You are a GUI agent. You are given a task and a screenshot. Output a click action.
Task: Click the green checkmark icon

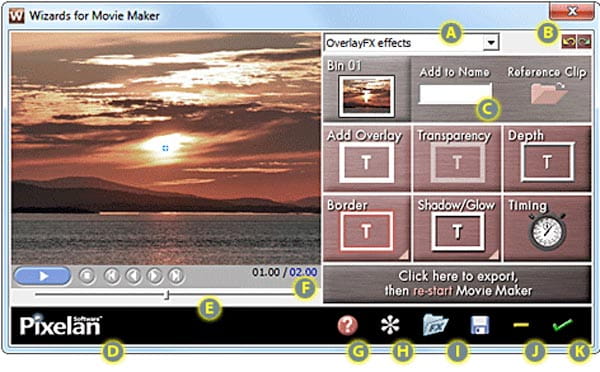563,325
